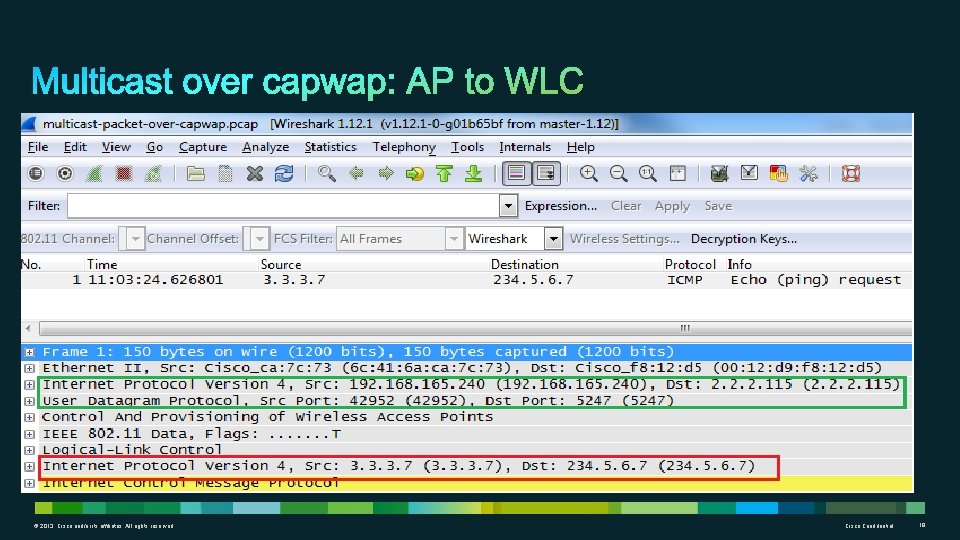Sort packets by the Time column
The image size is (960, 540).
102,264
